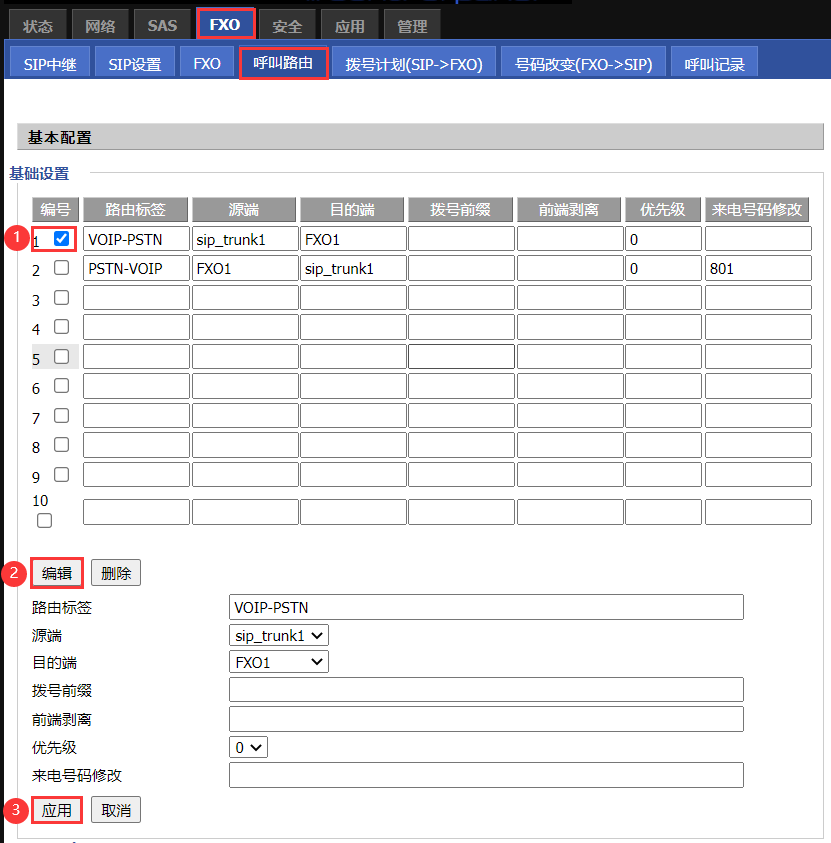Open the 网络 top tab
831x843 pixels.
click(x=100, y=26)
